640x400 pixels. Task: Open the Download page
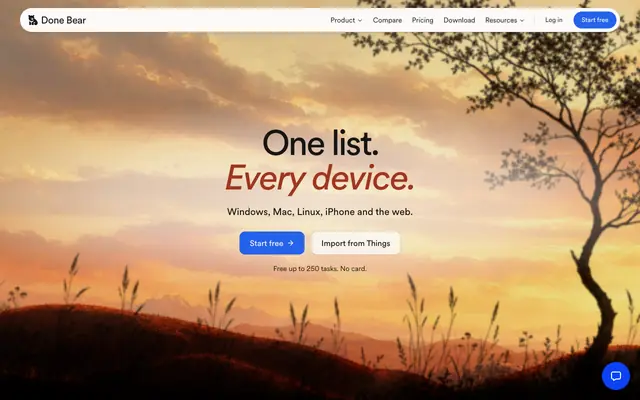pos(459,20)
